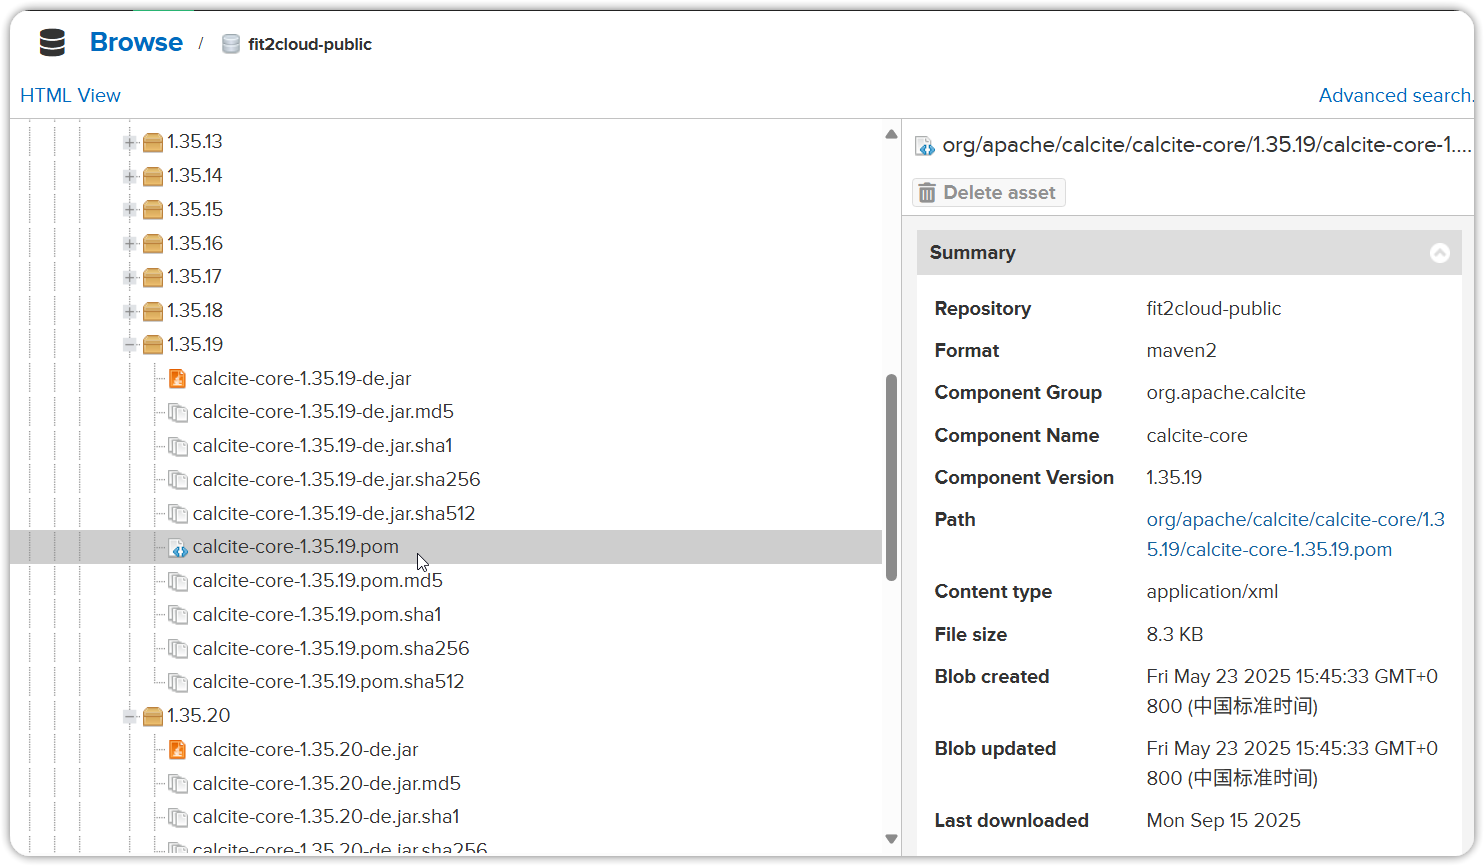Click the fit2cloud-public repository cylinder icon
1484x866 pixels.
click(231, 44)
